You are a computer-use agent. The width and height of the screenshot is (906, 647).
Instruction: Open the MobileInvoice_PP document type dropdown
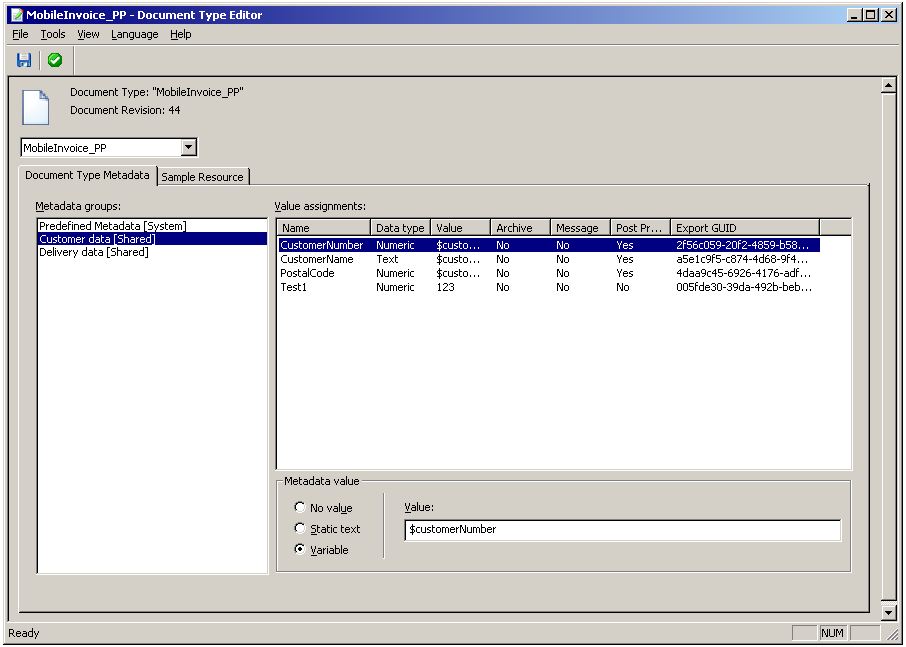pos(188,148)
